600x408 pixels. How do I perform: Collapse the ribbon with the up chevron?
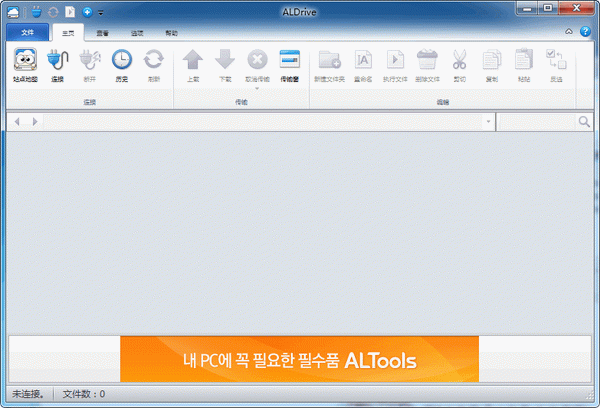pyautogui.click(x=569, y=31)
